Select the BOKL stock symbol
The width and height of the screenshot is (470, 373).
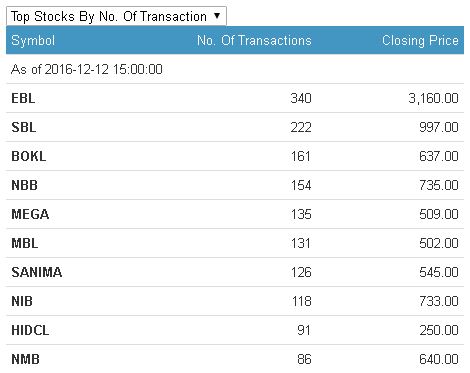29,156
